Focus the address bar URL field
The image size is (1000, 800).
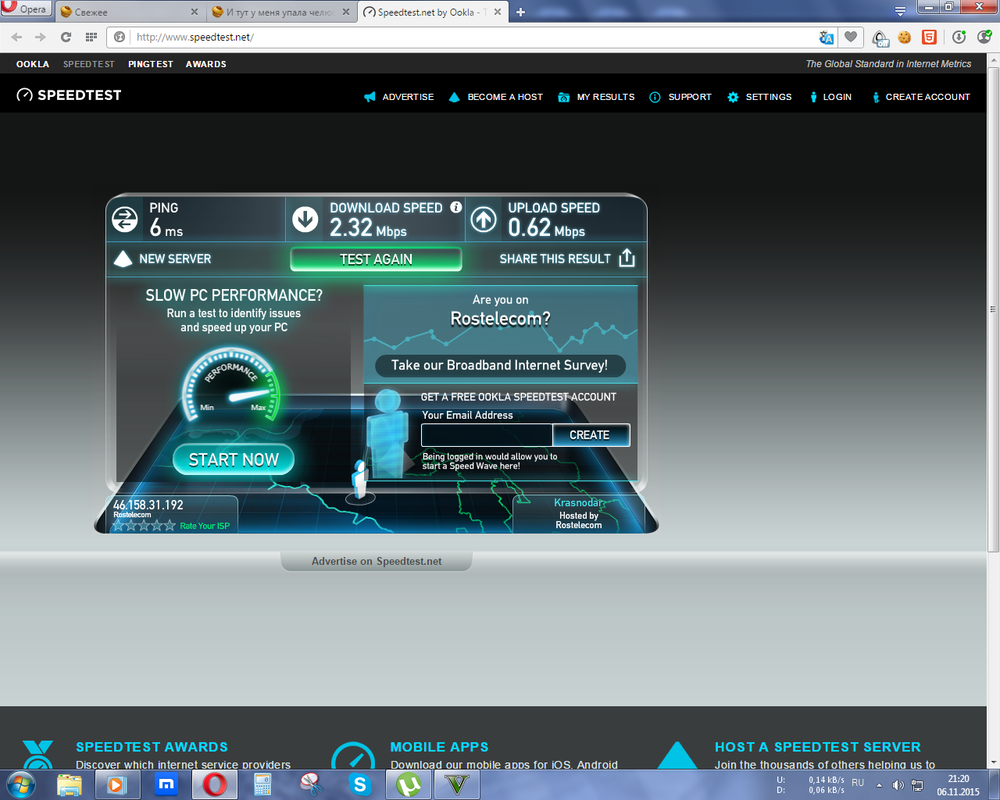[x=472, y=37]
